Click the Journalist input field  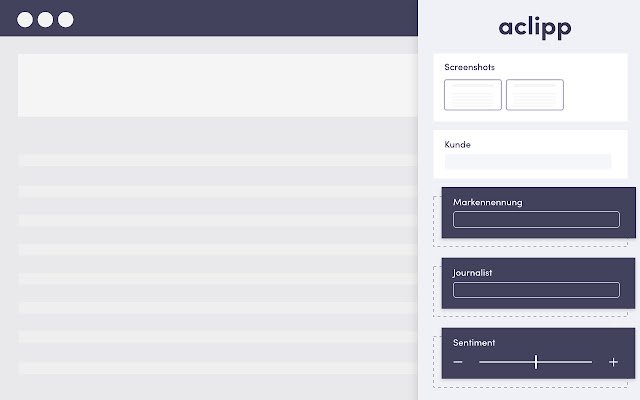(536, 290)
